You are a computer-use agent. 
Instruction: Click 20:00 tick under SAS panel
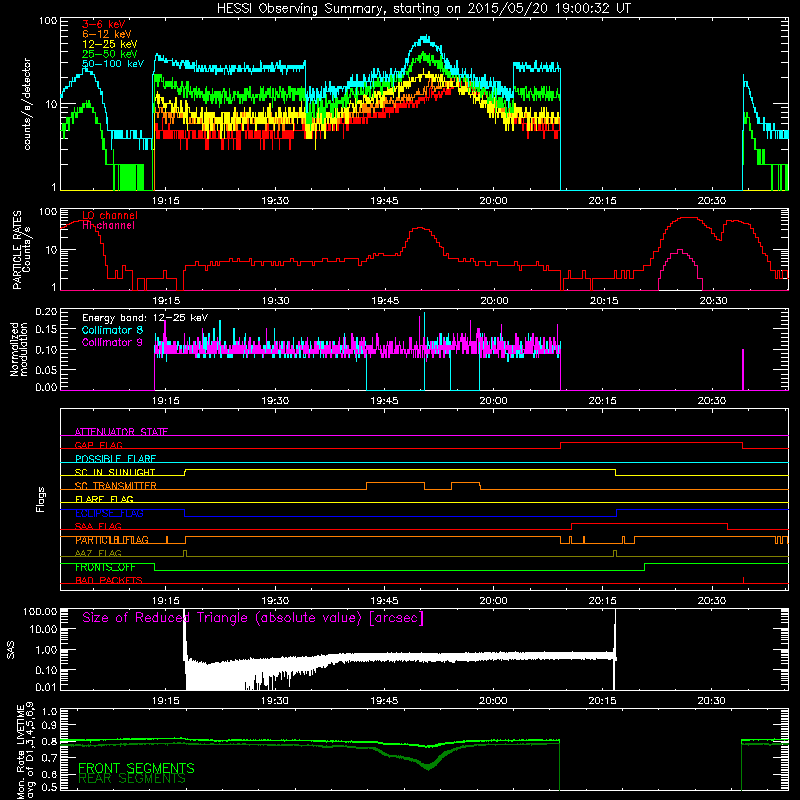(x=493, y=701)
